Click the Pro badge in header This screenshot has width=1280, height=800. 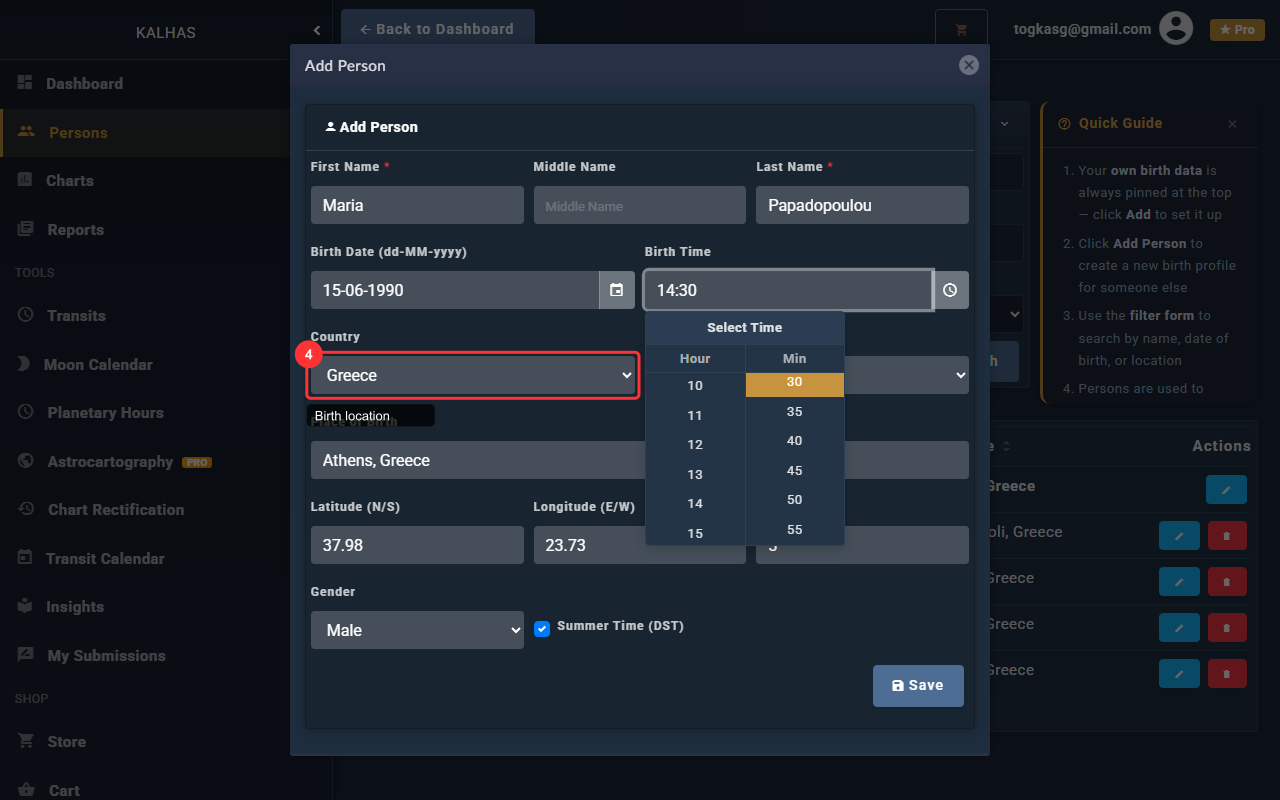click(1237, 30)
